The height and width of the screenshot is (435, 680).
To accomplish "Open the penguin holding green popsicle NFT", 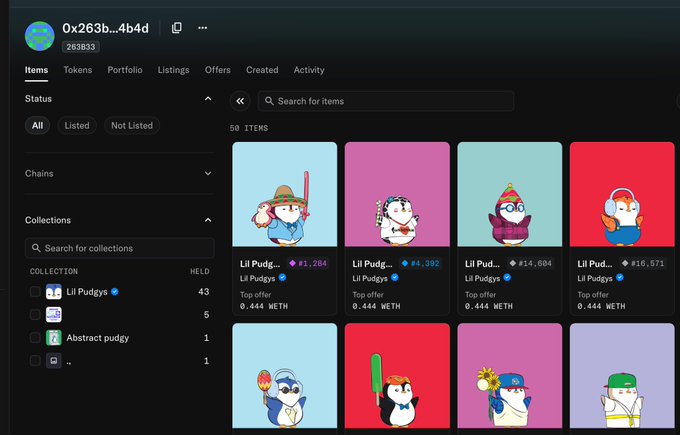I will tap(397, 376).
